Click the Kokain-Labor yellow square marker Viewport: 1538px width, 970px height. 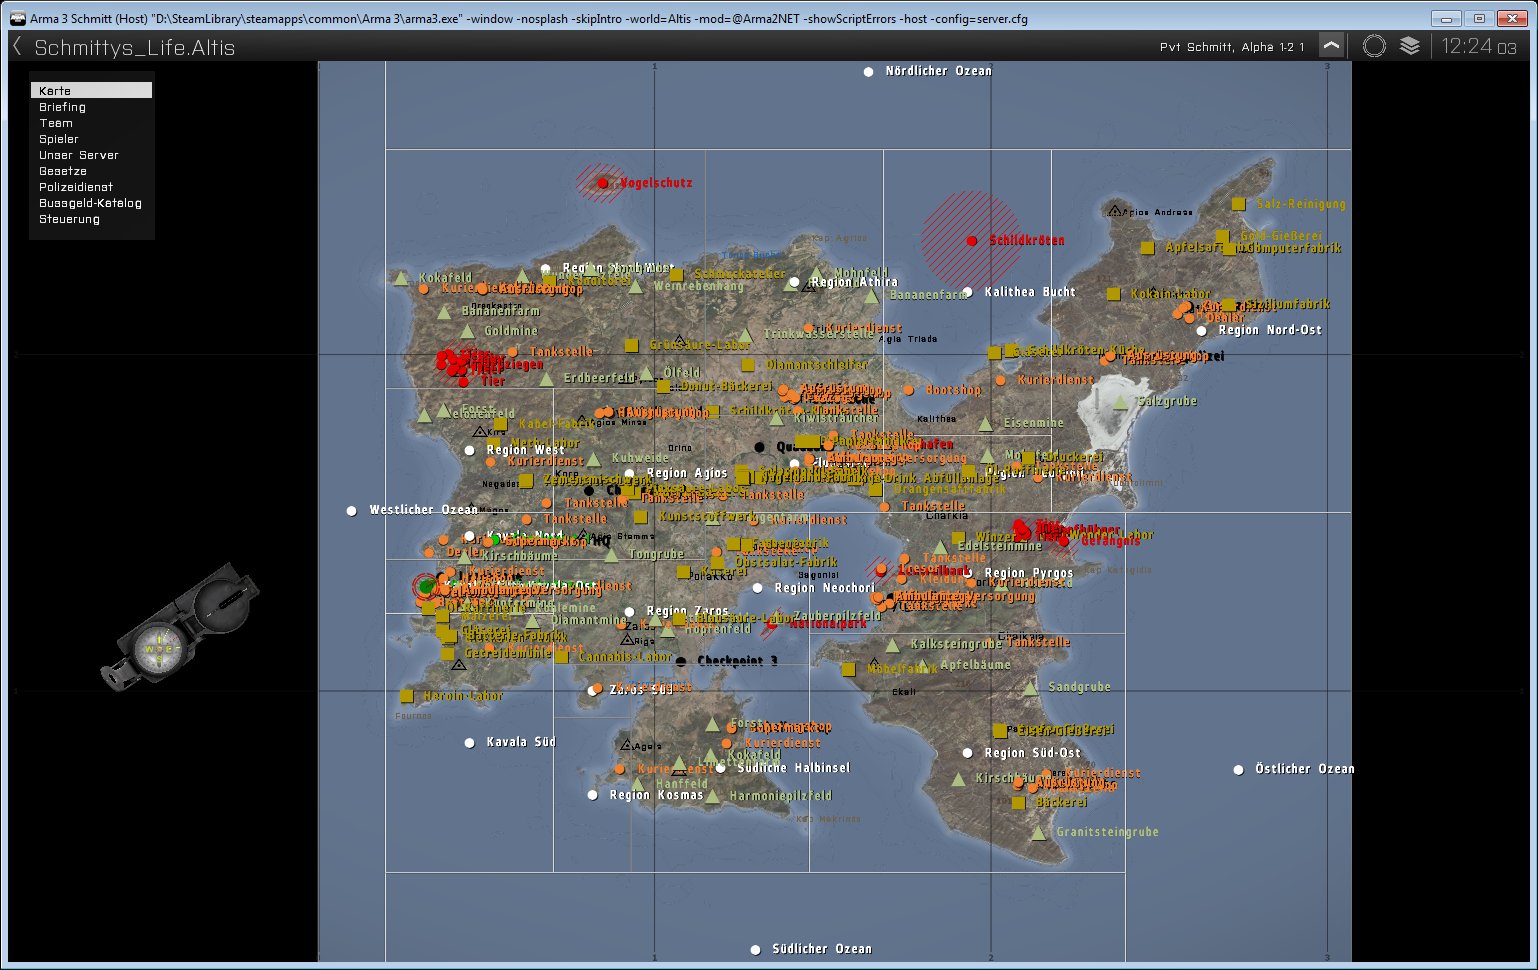tap(1113, 294)
